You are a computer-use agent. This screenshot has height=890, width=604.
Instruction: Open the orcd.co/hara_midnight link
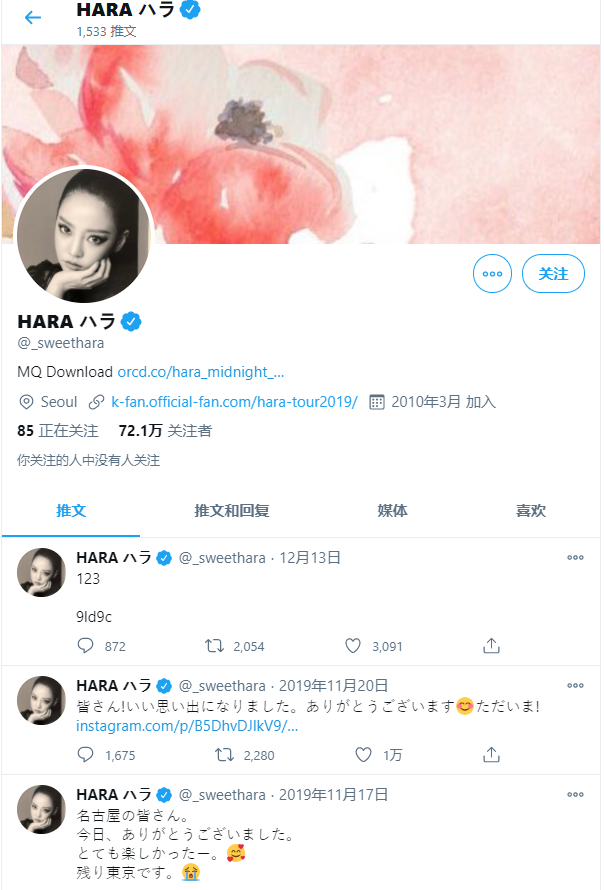tap(201, 372)
